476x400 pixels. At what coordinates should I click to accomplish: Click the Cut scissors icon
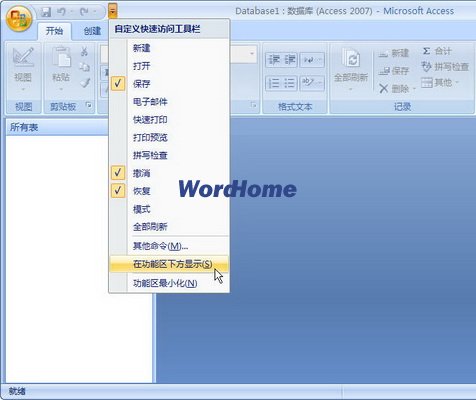coord(84,51)
